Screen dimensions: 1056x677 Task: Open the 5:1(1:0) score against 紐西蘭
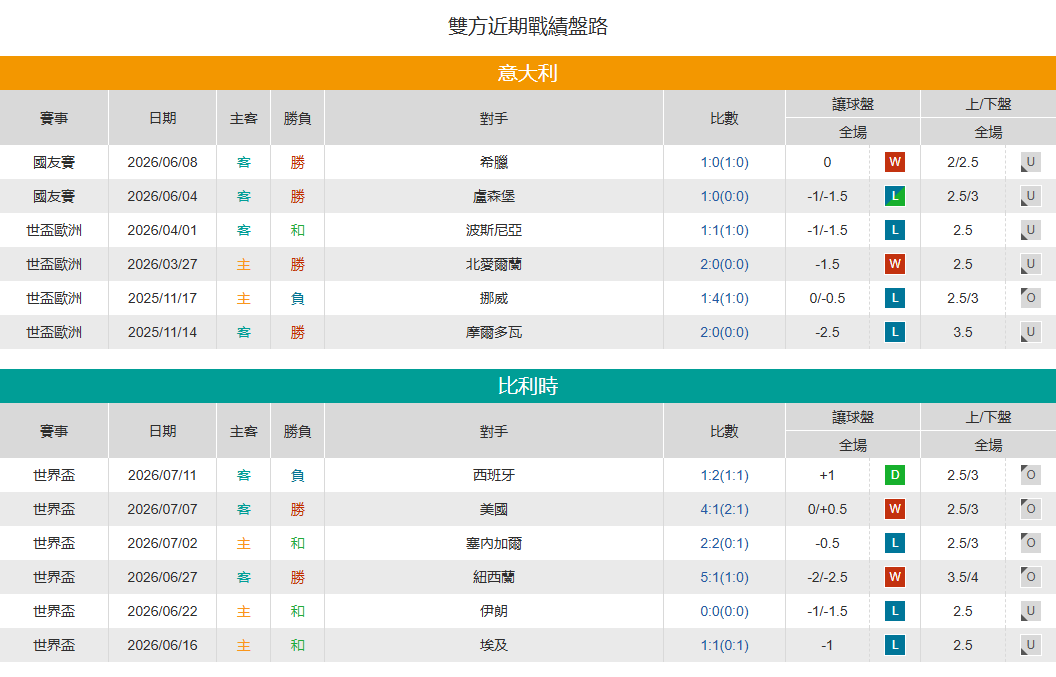(x=724, y=577)
